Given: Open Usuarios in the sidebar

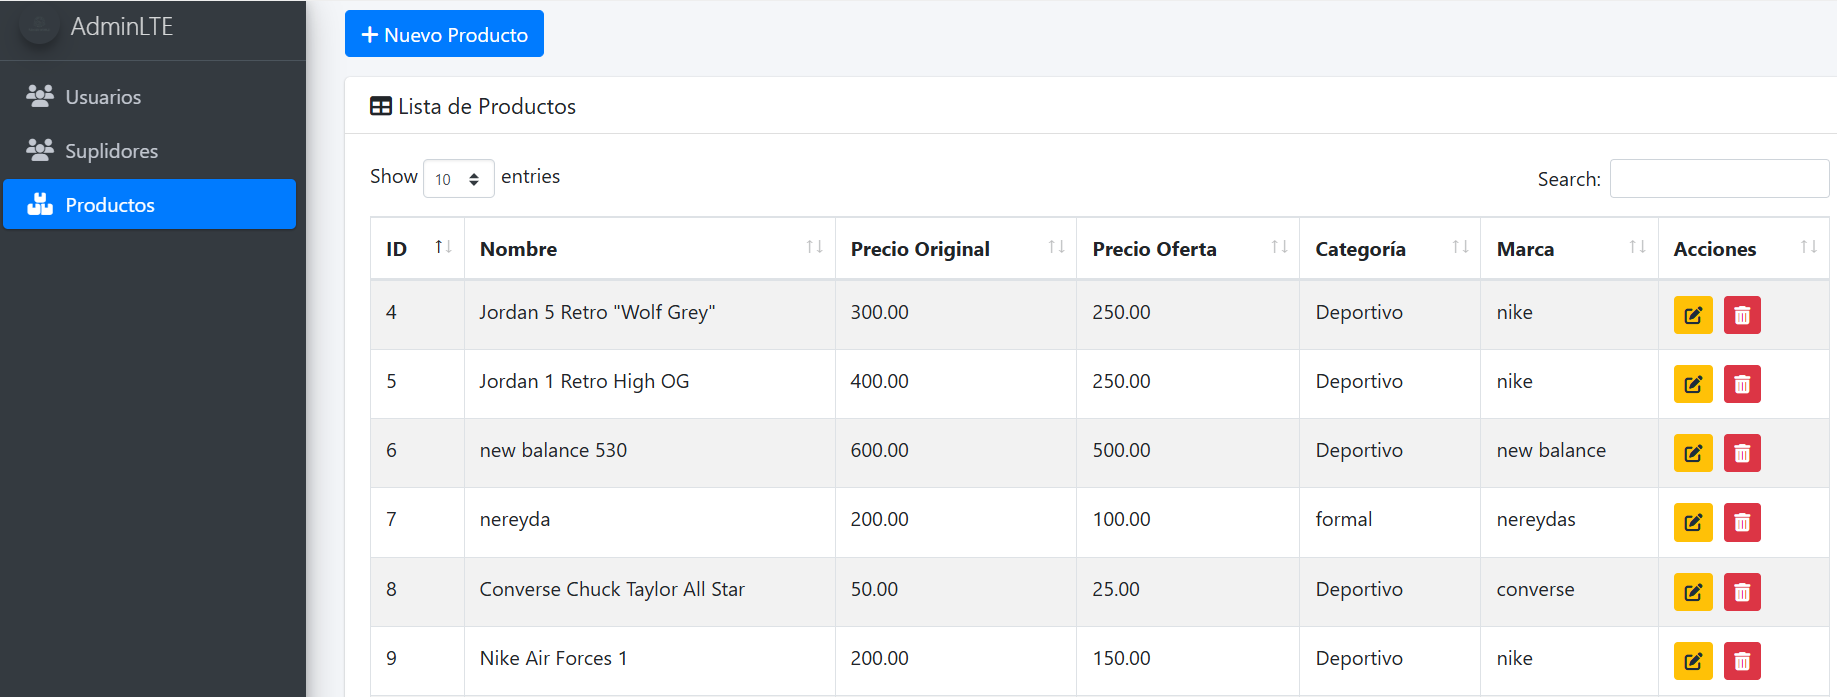Looking at the screenshot, I should (x=103, y=97).
